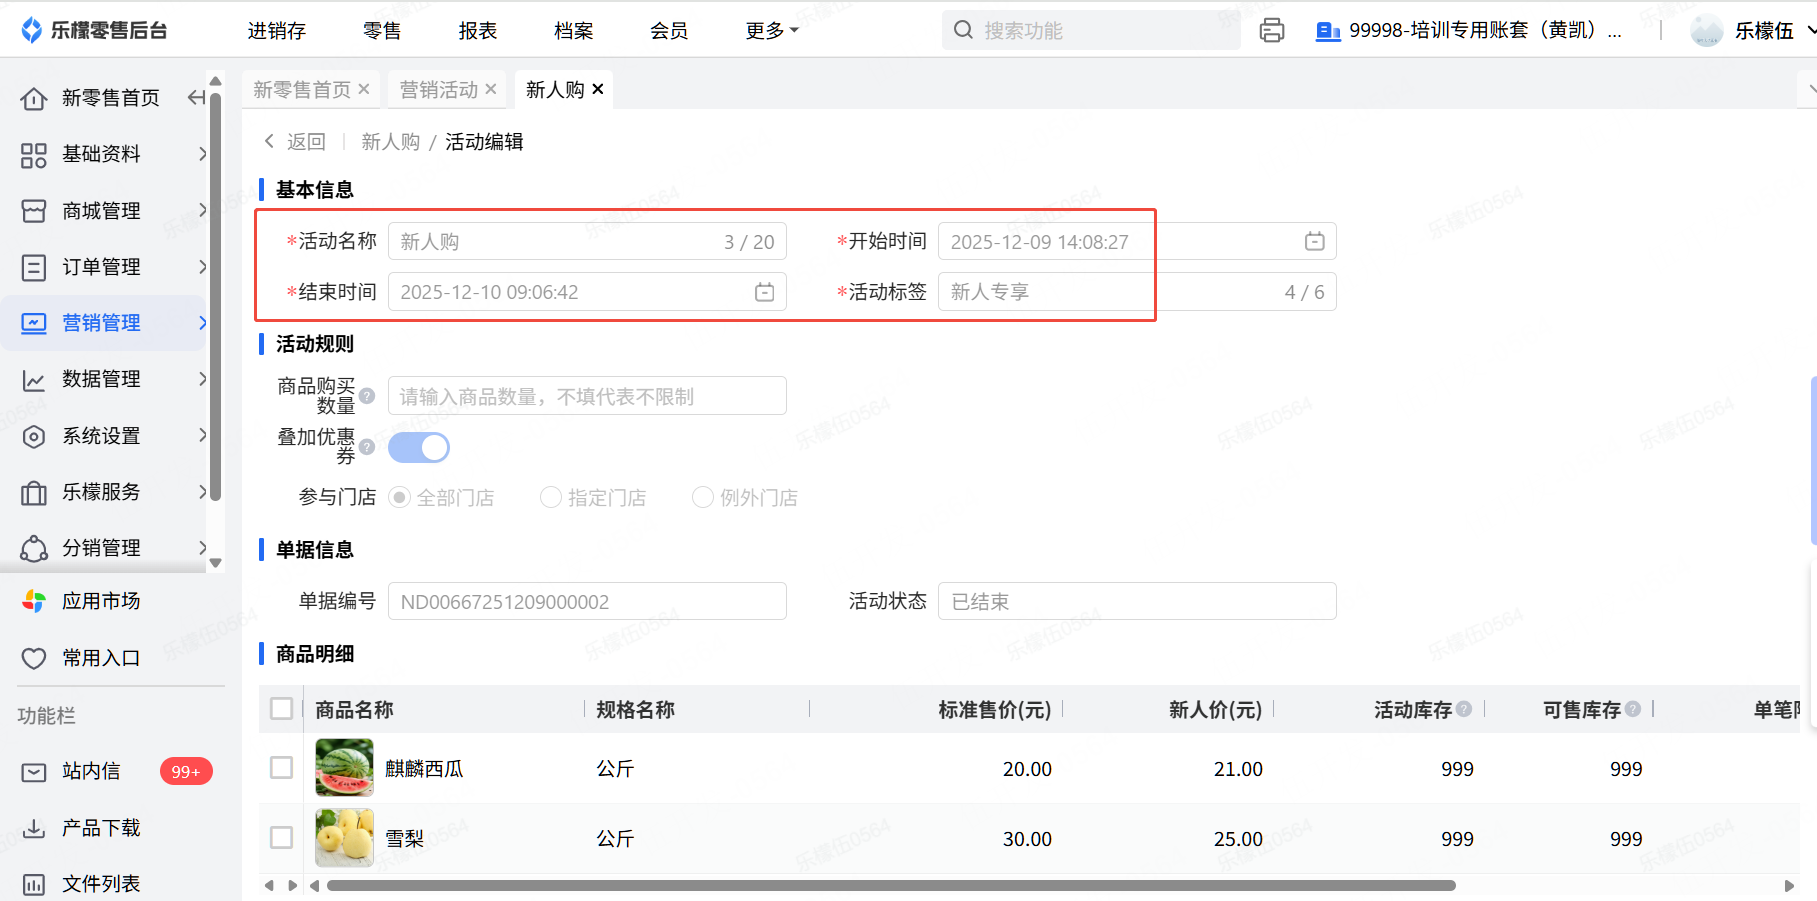Click the 系统设置 gear icon
The image size is (1817, 901).
click(34, 436)
